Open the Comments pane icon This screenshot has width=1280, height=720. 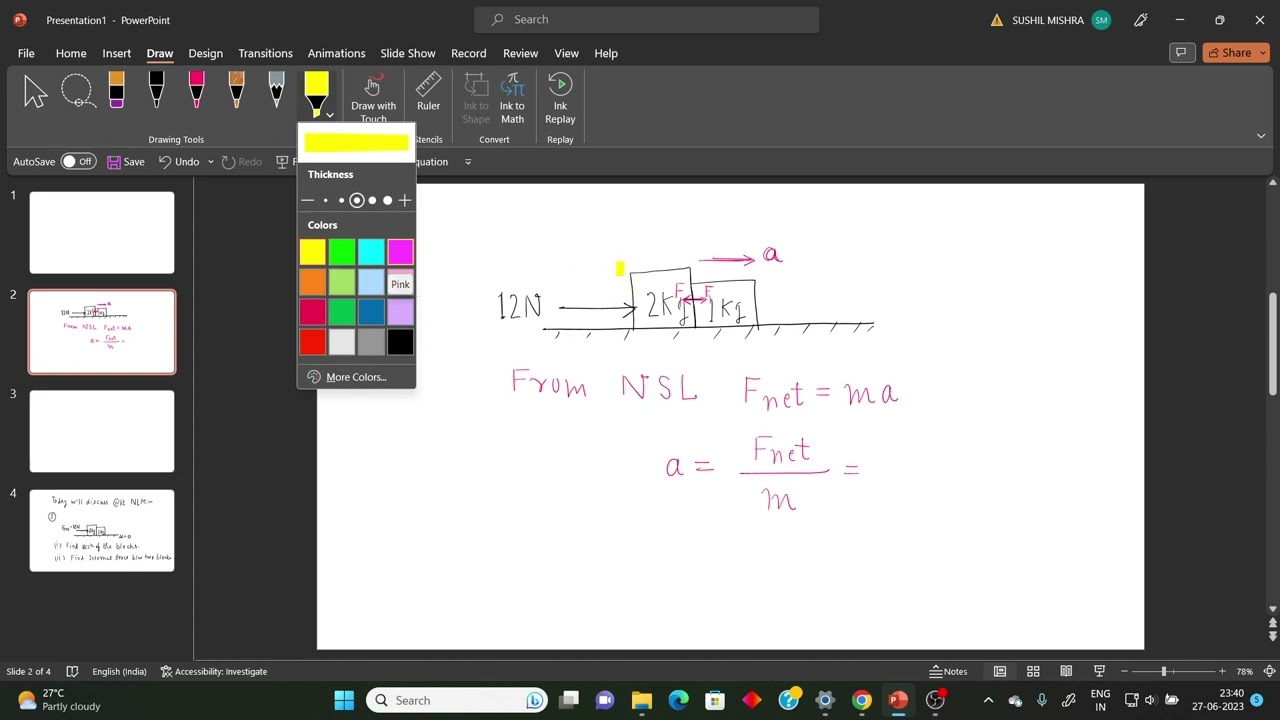point(1181,53)
